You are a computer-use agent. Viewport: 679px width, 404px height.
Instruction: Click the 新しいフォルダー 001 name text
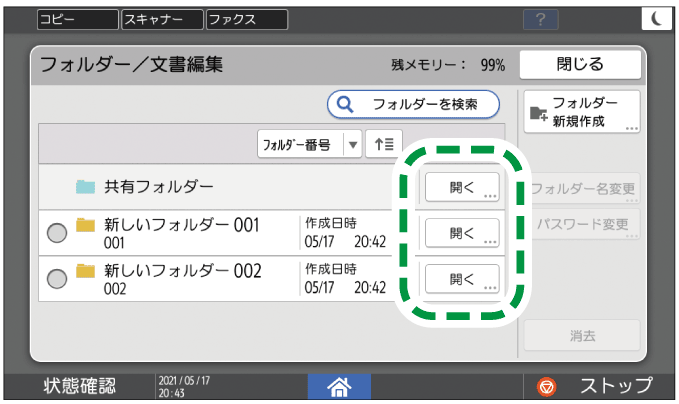(x=182, y=225)
